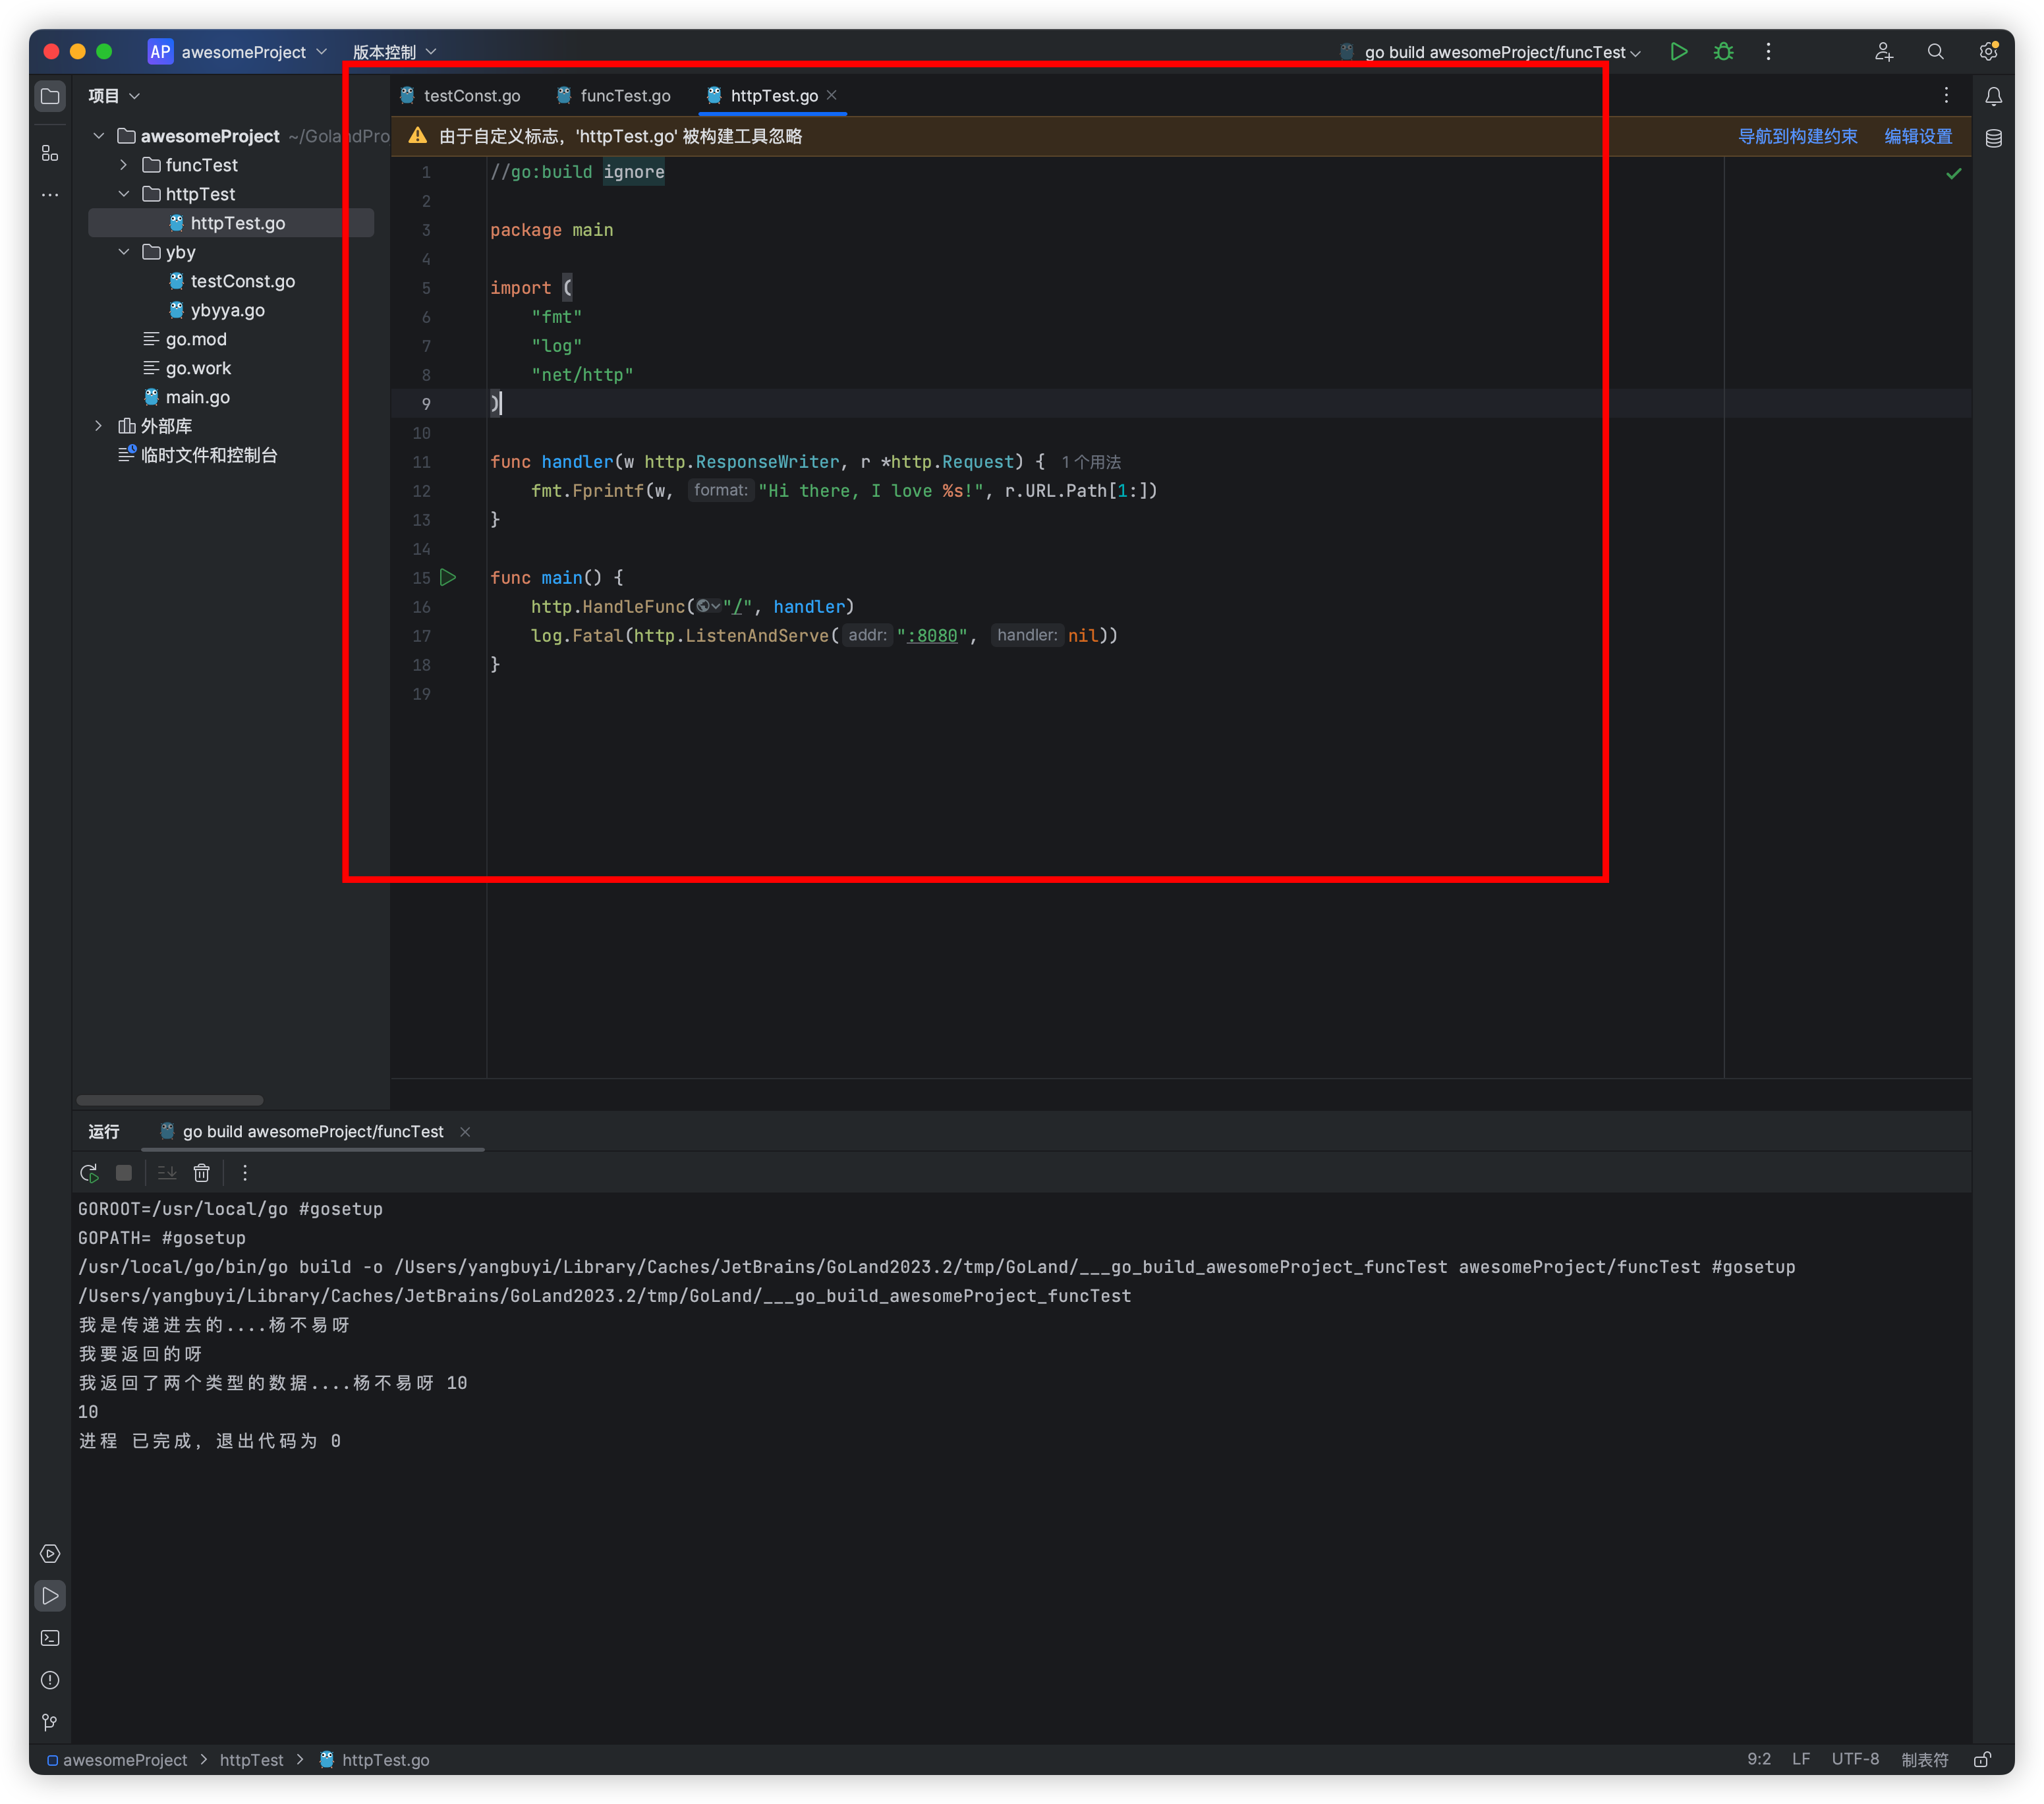
Task: Select httpTest.go in project tree
Action: 231,223
